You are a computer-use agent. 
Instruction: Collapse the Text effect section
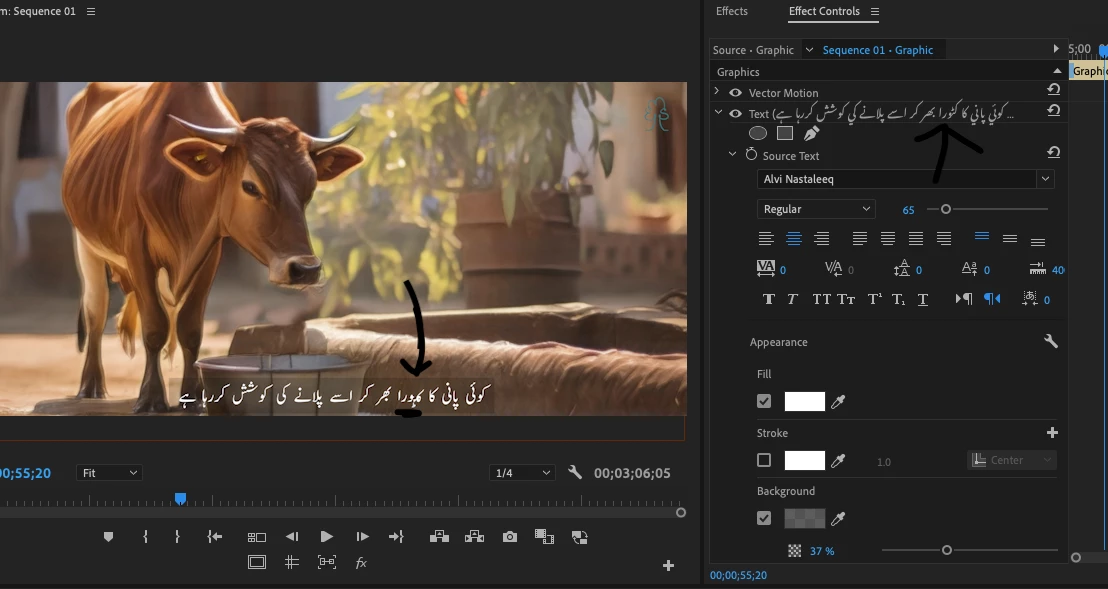[x=718, y=112]
